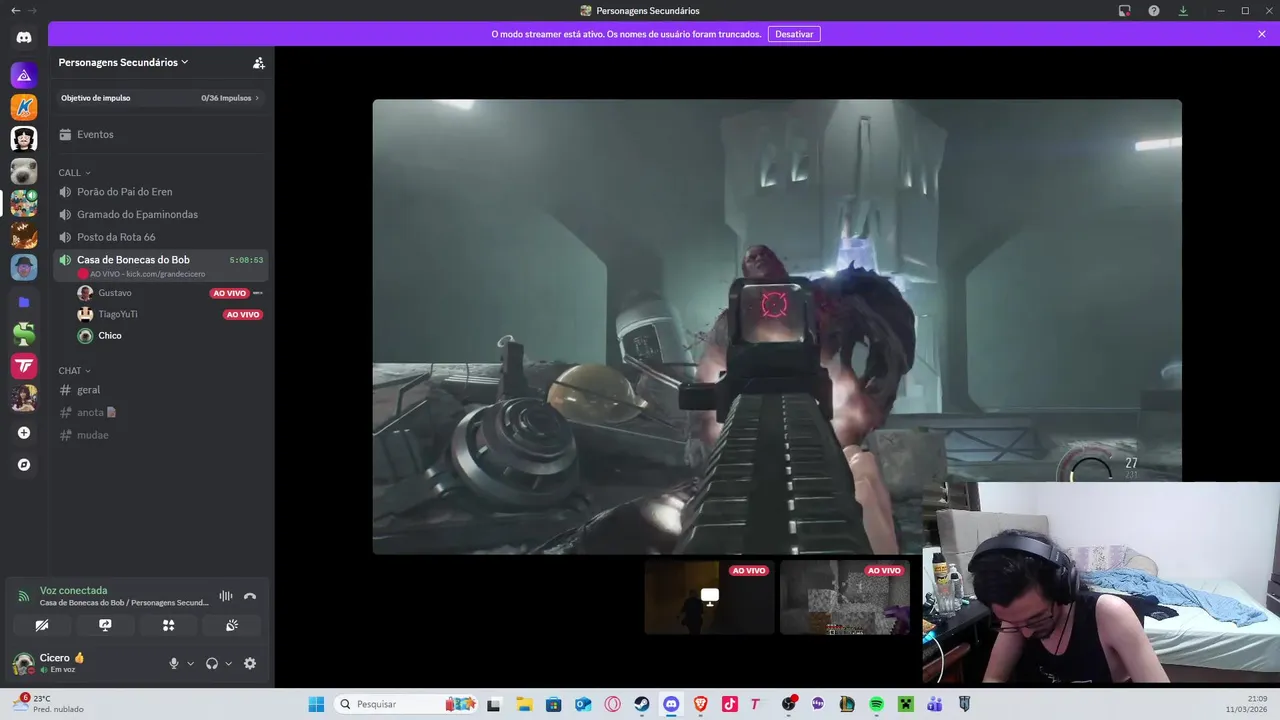Join Posto da Rota 66 voice channel
The image size is (1280, 720).
[x=160, y=237]
